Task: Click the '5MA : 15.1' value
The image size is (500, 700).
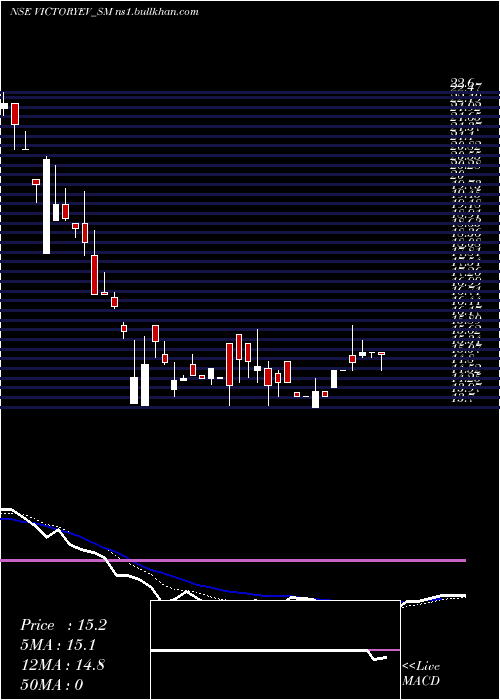Action: click(58, 645)
